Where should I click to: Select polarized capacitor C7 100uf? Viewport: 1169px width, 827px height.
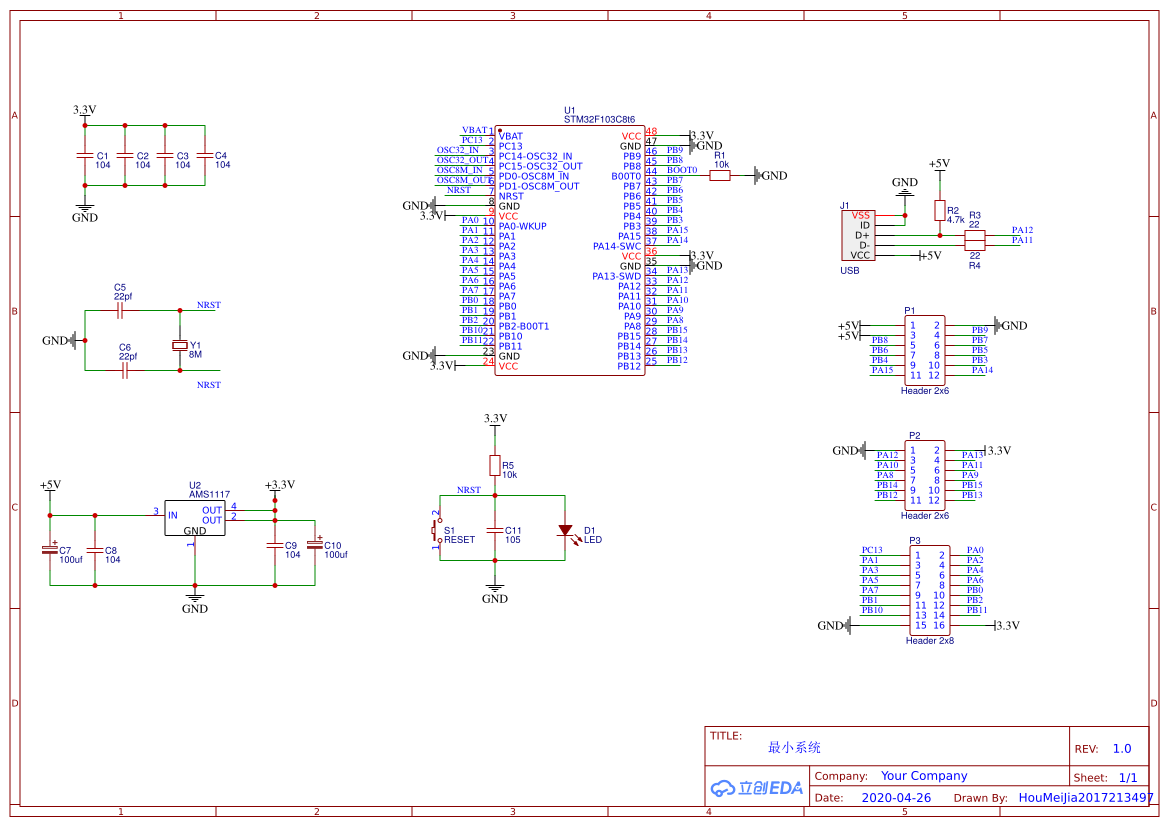click(x=50, y=550)
